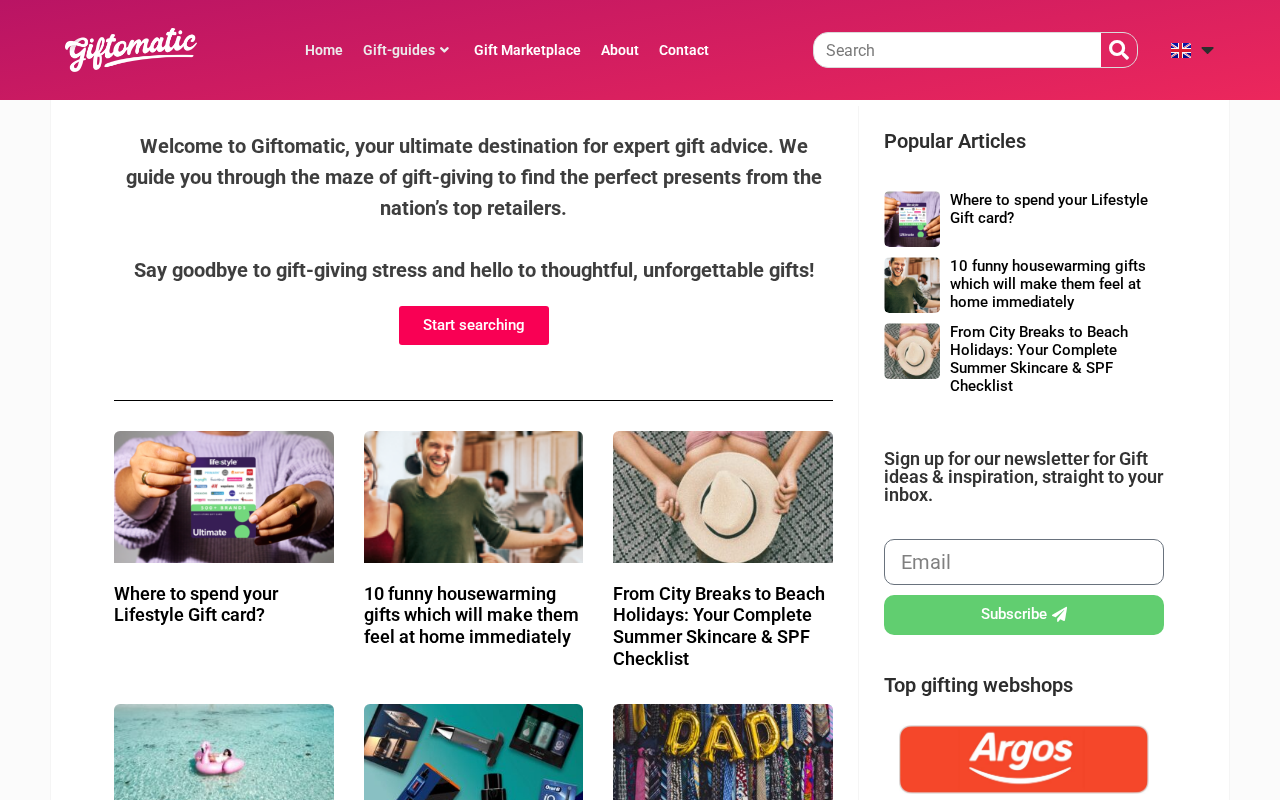The image size is (1280, 800).
Task: Click the search magnifier icon
Action: click(1119, 50)
